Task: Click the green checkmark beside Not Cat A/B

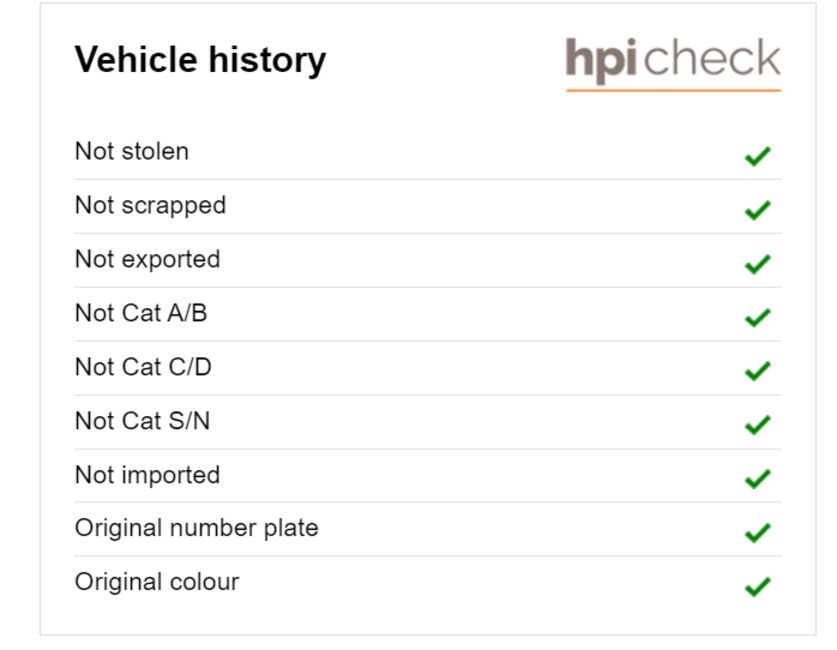Action: [x=757, y=318]
